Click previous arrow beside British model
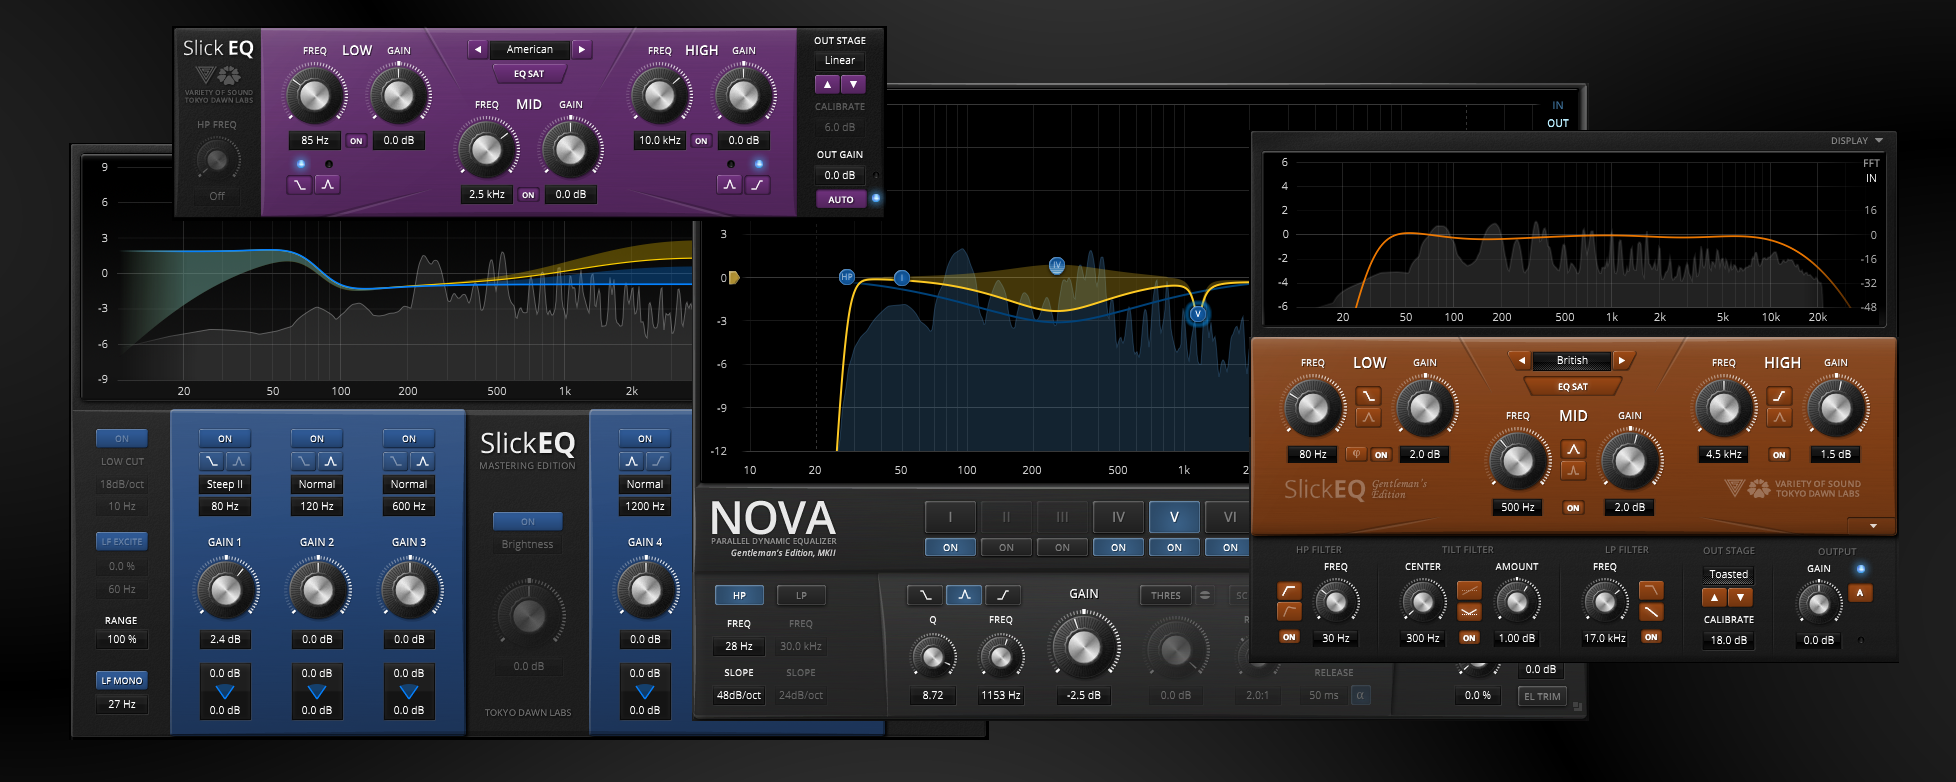The width and height of the screenshot is (1956, 782). click(1522, 360)
